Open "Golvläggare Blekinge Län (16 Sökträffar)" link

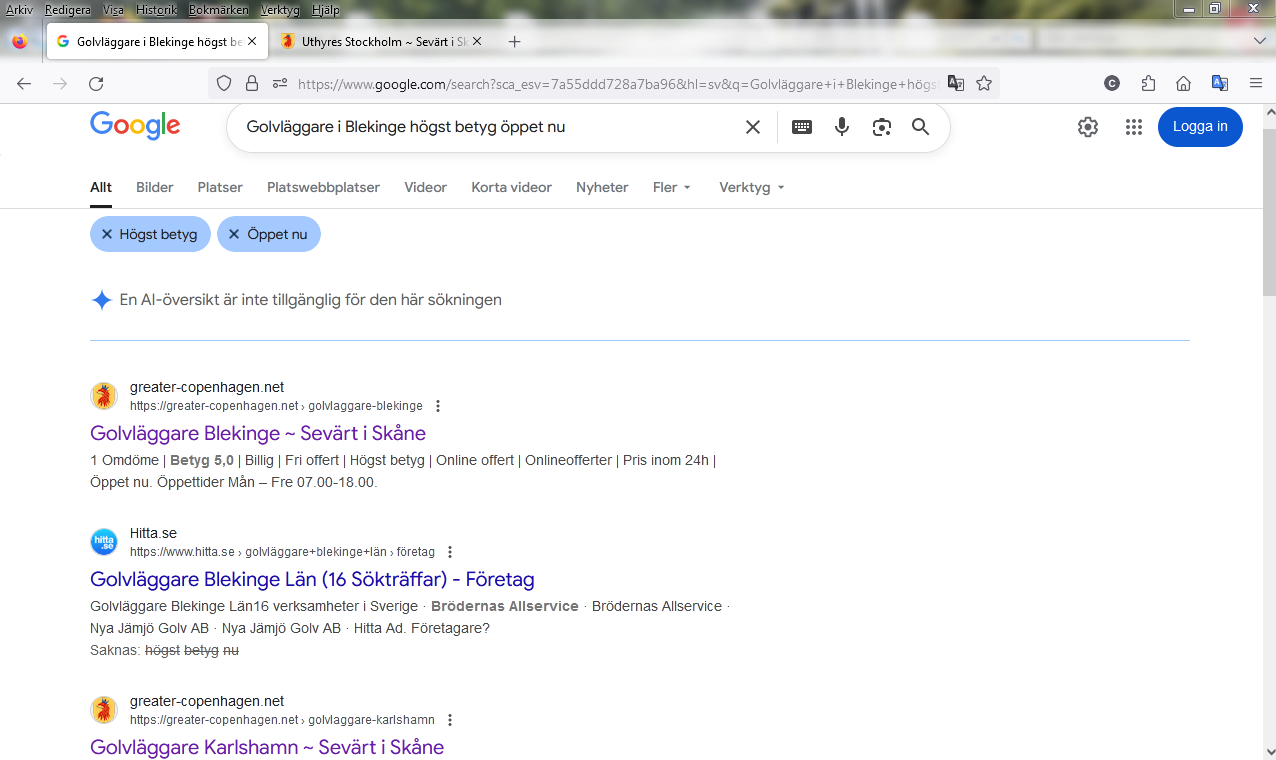pyautogui.click(x=312, y=579)
